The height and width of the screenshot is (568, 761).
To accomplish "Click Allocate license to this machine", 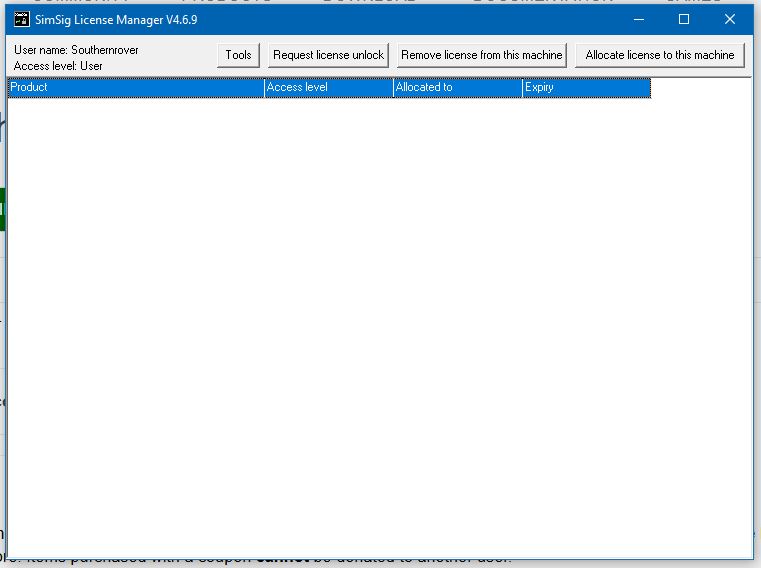I will click(x=660, y=55).
